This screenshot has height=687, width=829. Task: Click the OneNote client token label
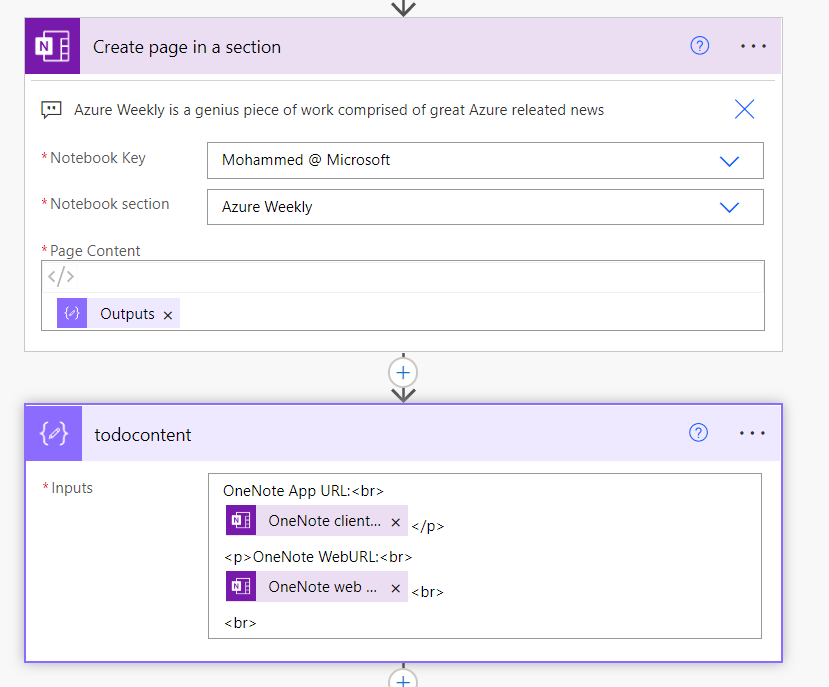pyautogui.click(x=324, y=521)
